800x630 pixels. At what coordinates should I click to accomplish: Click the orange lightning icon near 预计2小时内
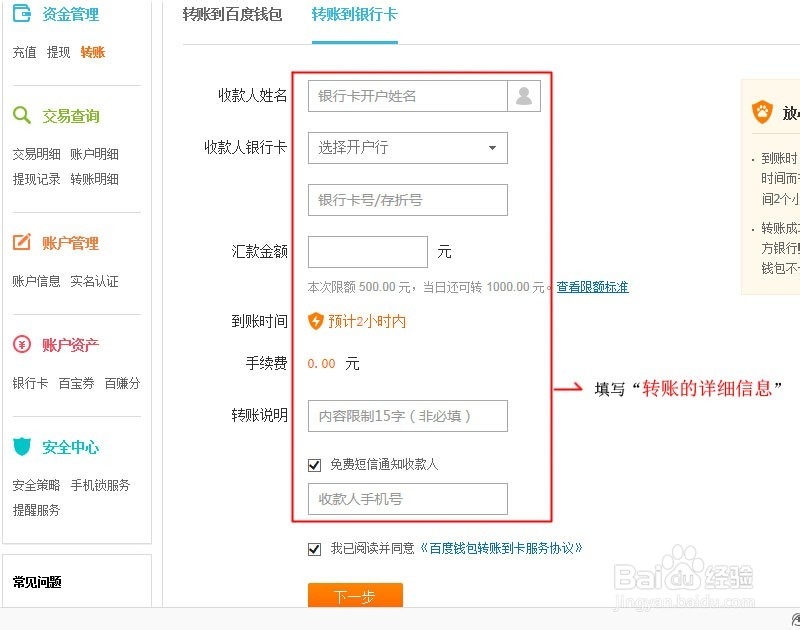pos(315,321)
